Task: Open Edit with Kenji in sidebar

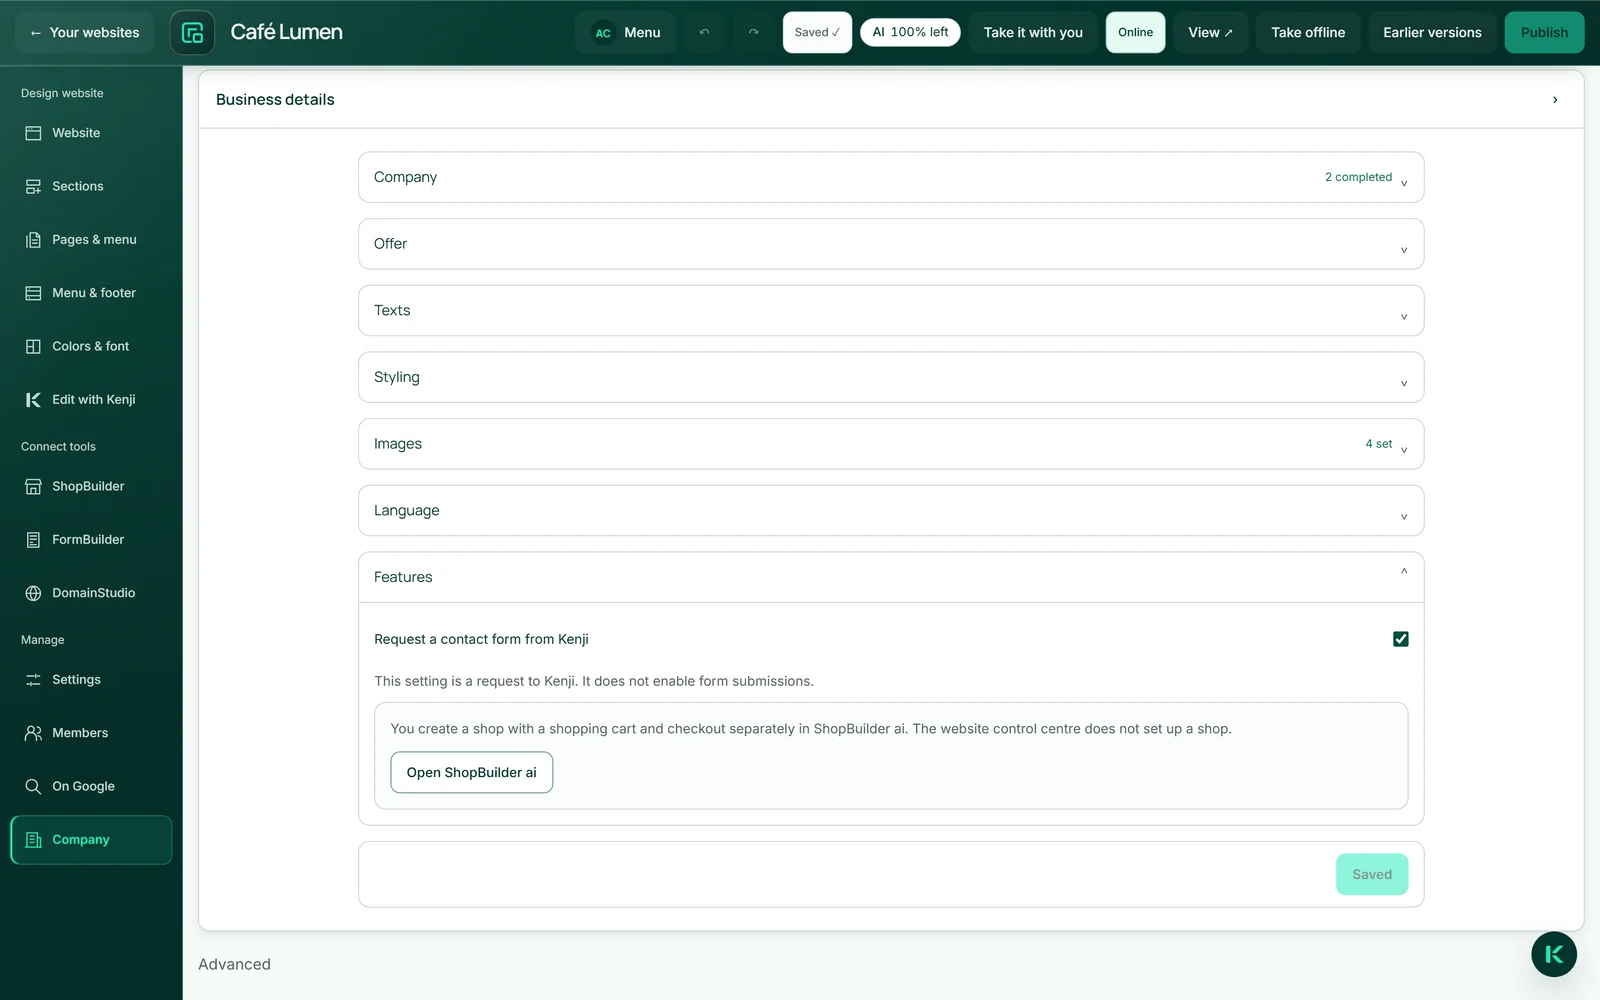Action: pyautogui.click(x=91, y=399)
